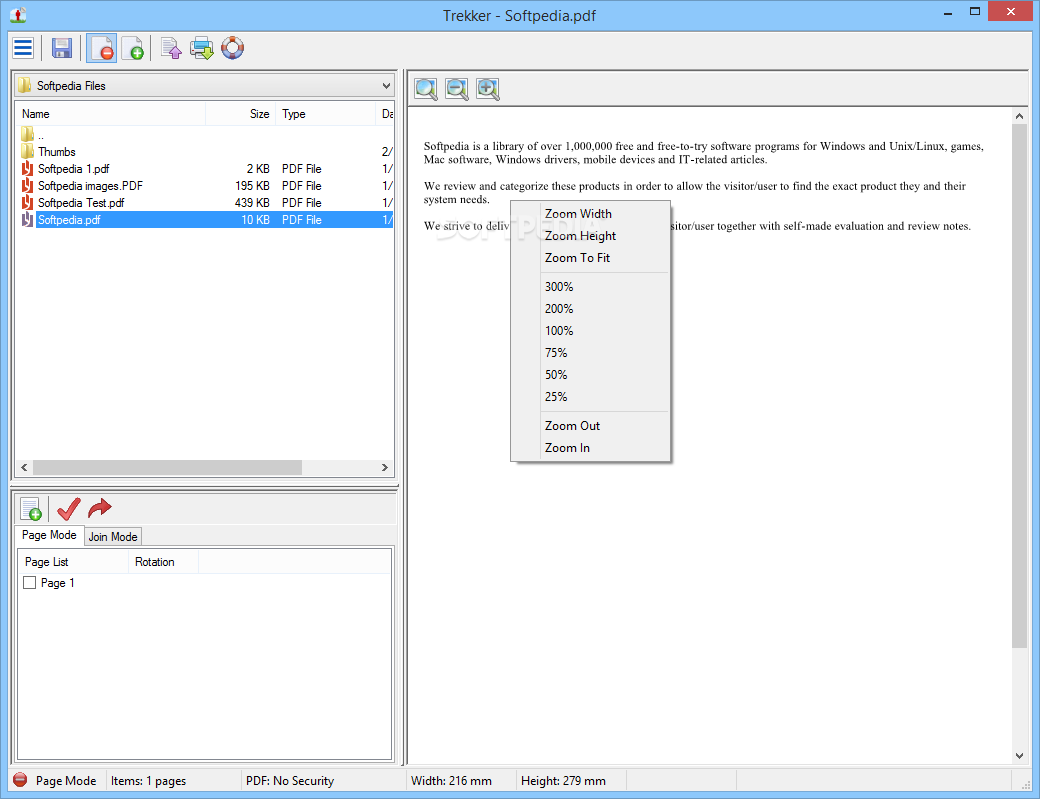Expand the Softpedia Files folder dropdown

point(386,86)
